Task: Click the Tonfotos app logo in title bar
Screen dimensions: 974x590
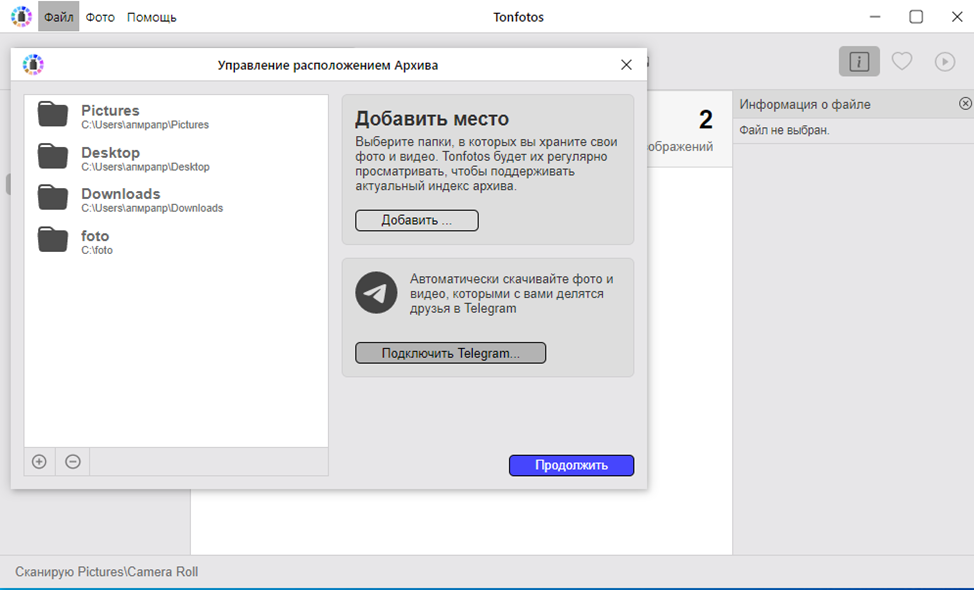Action: (x=21, y=16)
